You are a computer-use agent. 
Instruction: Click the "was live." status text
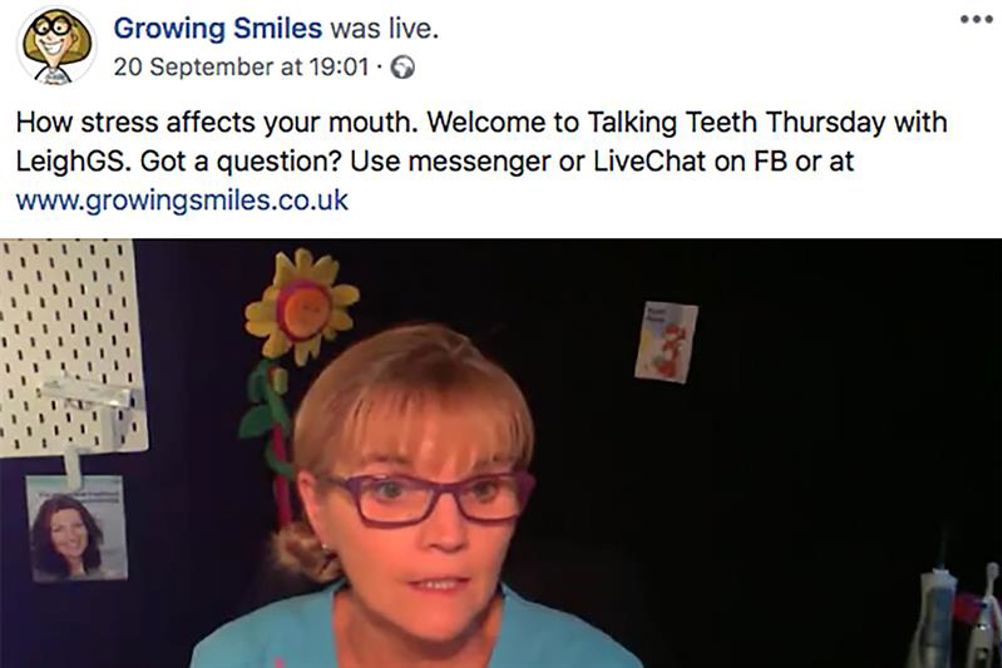click(385, 28)
